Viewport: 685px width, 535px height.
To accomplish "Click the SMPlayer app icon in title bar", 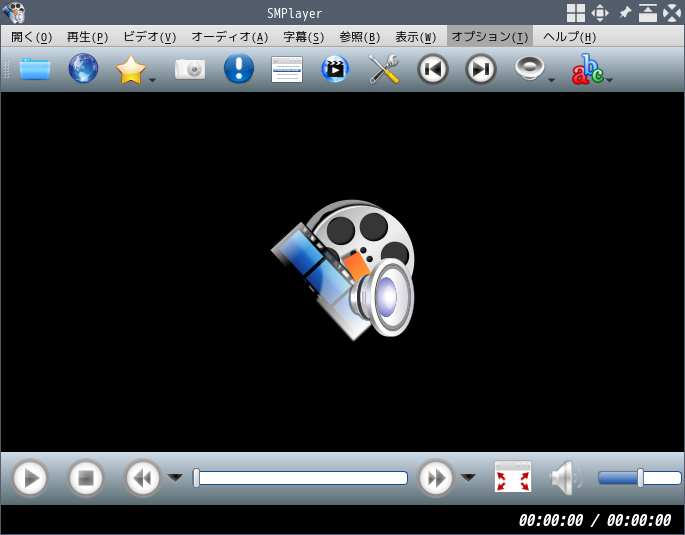I will click(x=14, y=12).
